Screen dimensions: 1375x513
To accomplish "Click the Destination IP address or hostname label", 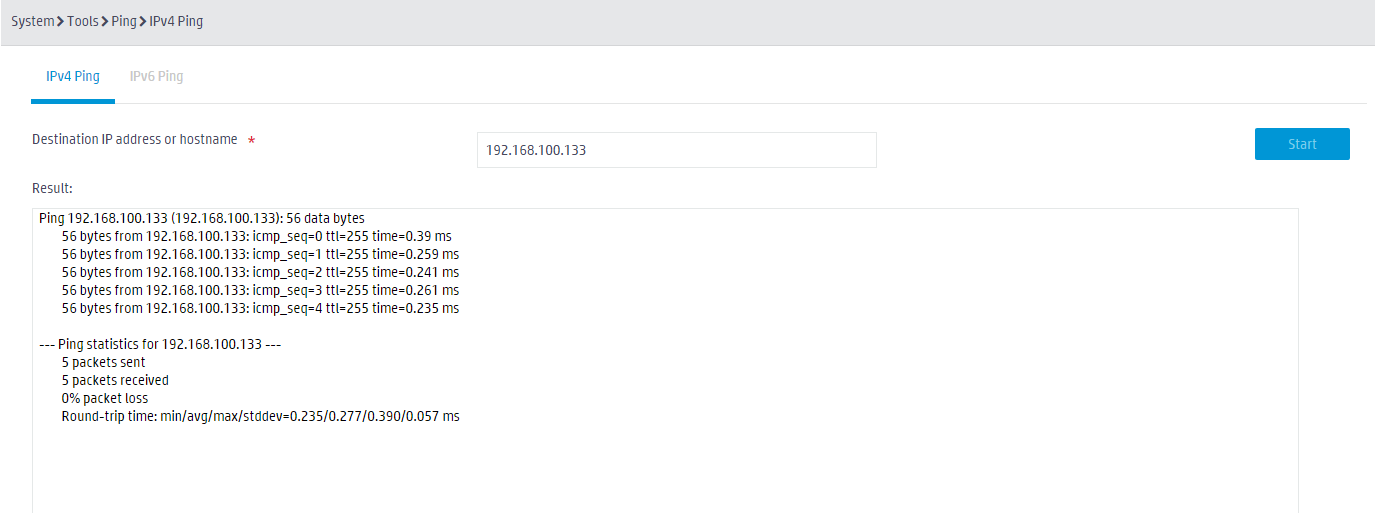I will coord(135,140).
